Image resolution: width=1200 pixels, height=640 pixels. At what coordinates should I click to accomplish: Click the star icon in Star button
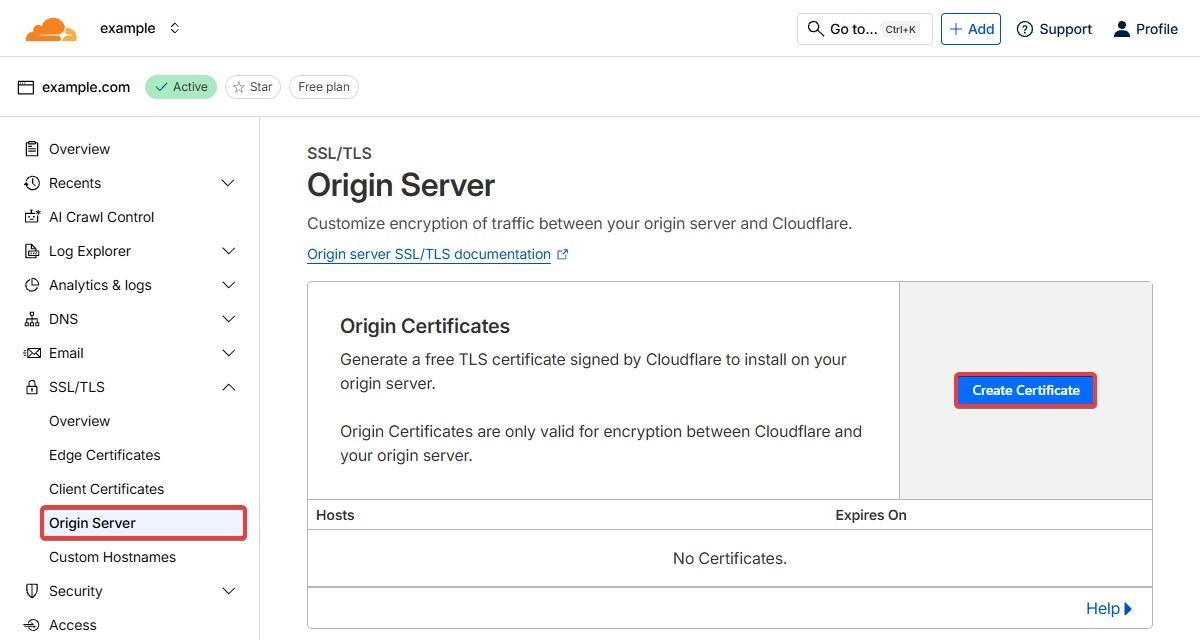click(x=239, y=87)
